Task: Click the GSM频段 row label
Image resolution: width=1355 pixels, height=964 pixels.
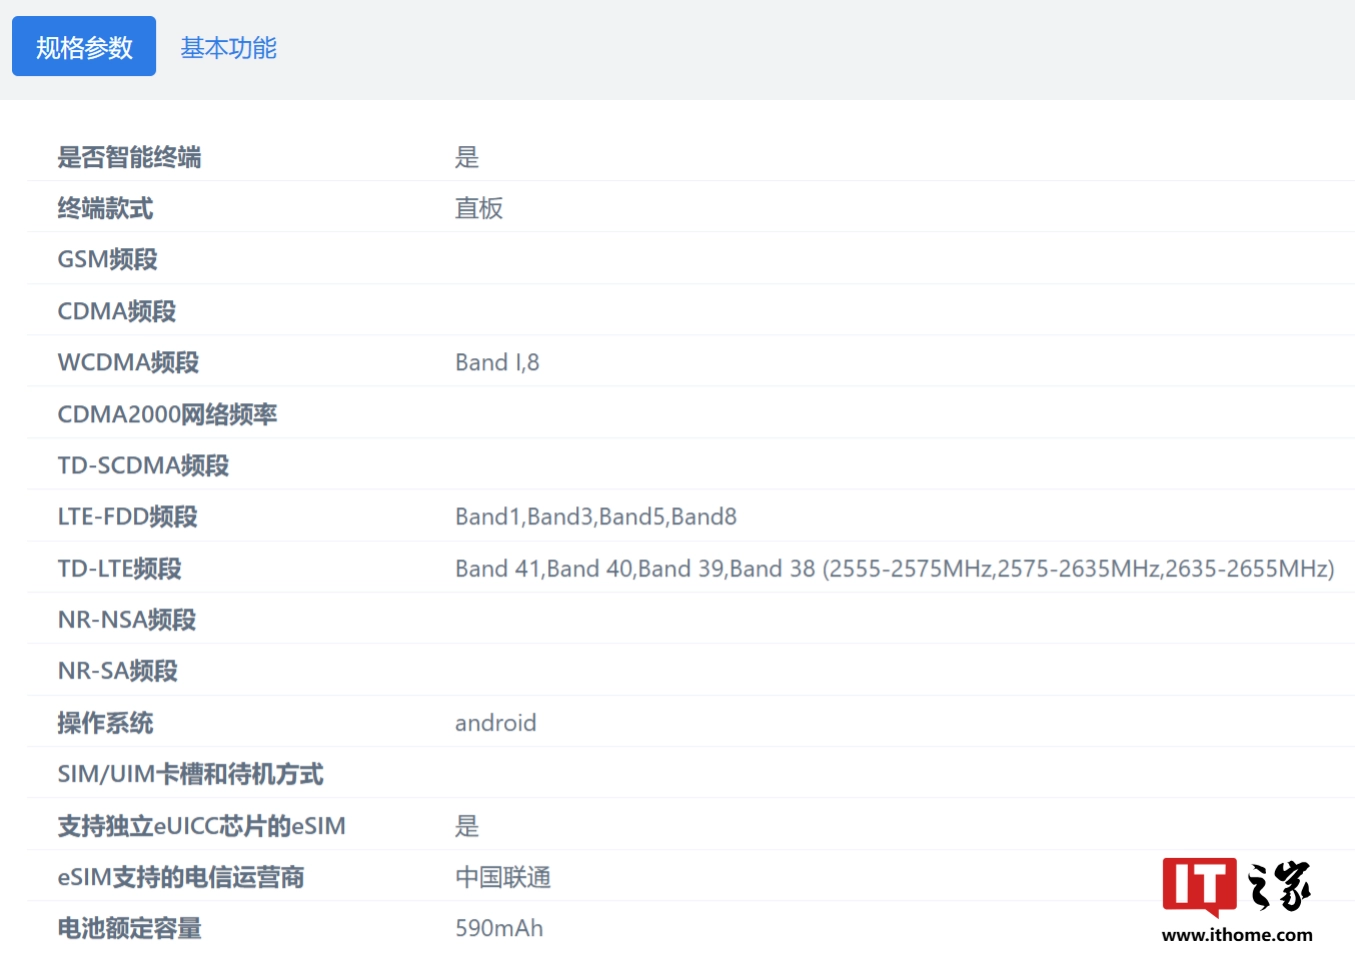Action: pos(107,259)
